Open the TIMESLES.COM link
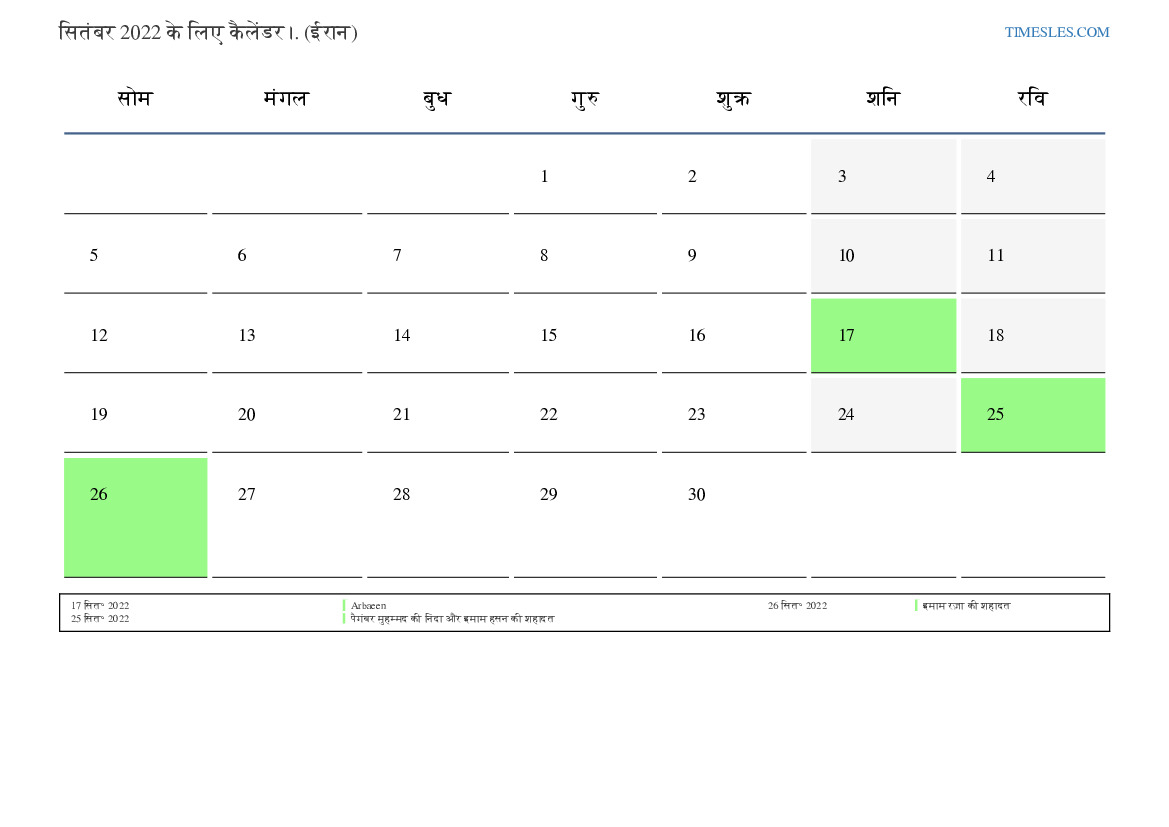Viewport: 1169px width, 827px height. coord(1056,32)
